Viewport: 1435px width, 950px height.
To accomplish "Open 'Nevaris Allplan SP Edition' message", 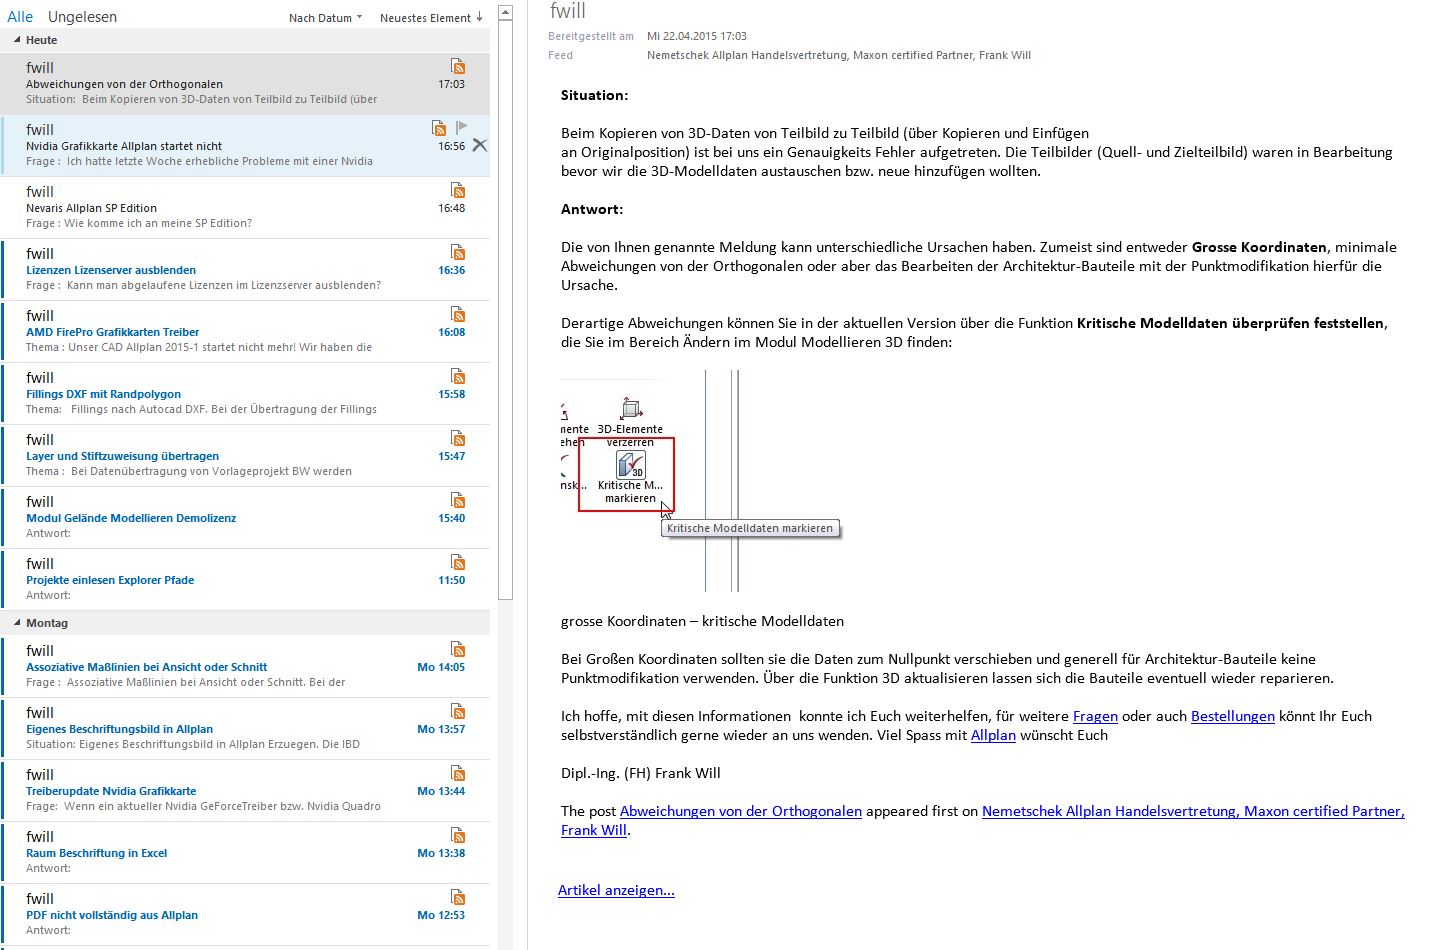I will [245, 208].
